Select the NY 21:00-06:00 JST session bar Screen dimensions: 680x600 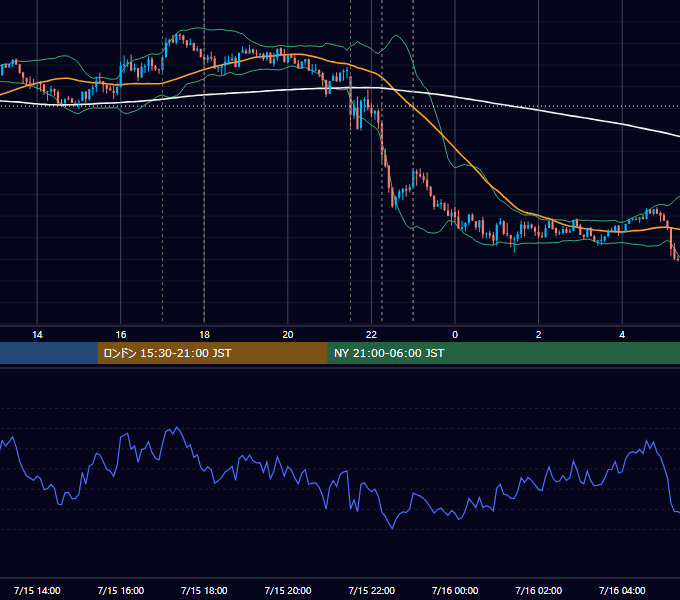(503, 353)
